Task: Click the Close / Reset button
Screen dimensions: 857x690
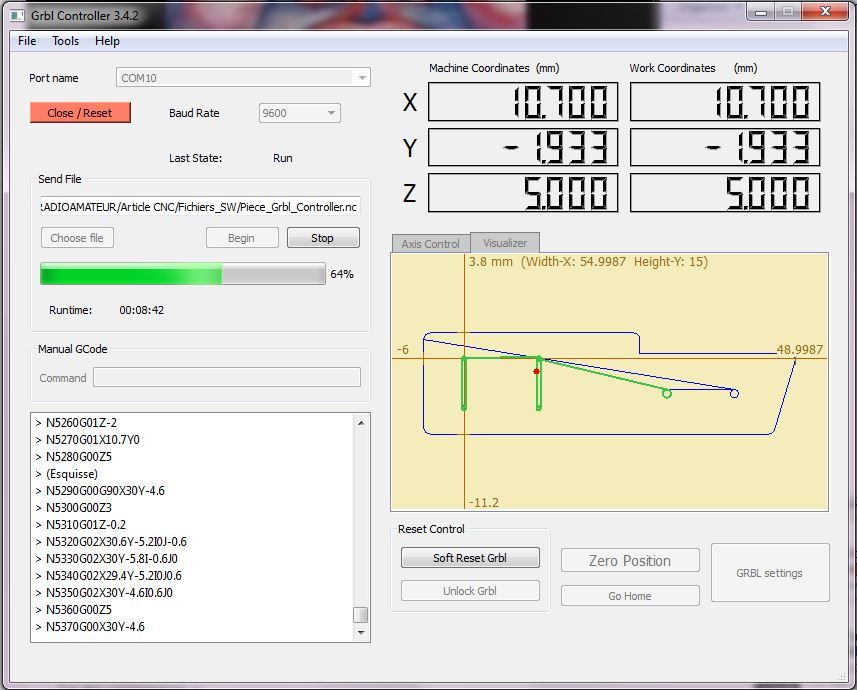Action: coord(80,113)
